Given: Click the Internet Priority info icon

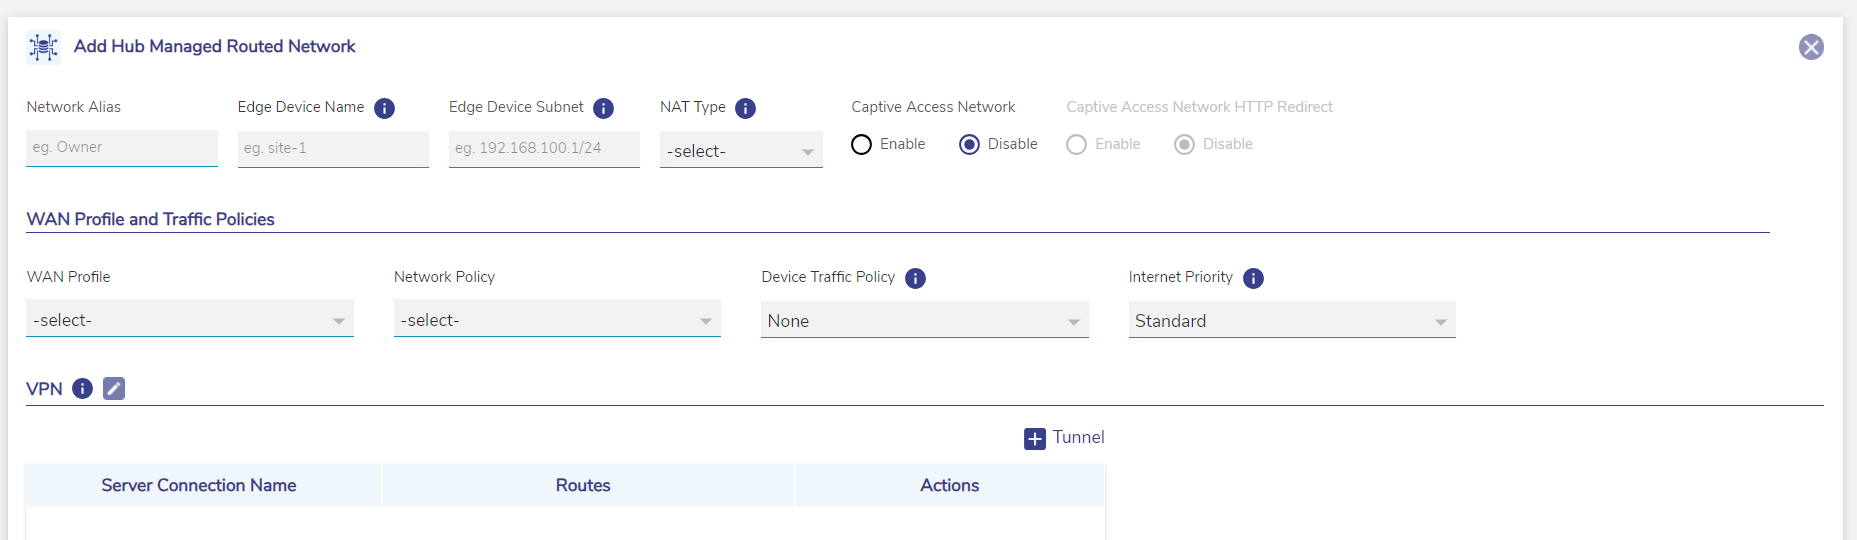Looking at the screenshot, I should coord(1253,278).
